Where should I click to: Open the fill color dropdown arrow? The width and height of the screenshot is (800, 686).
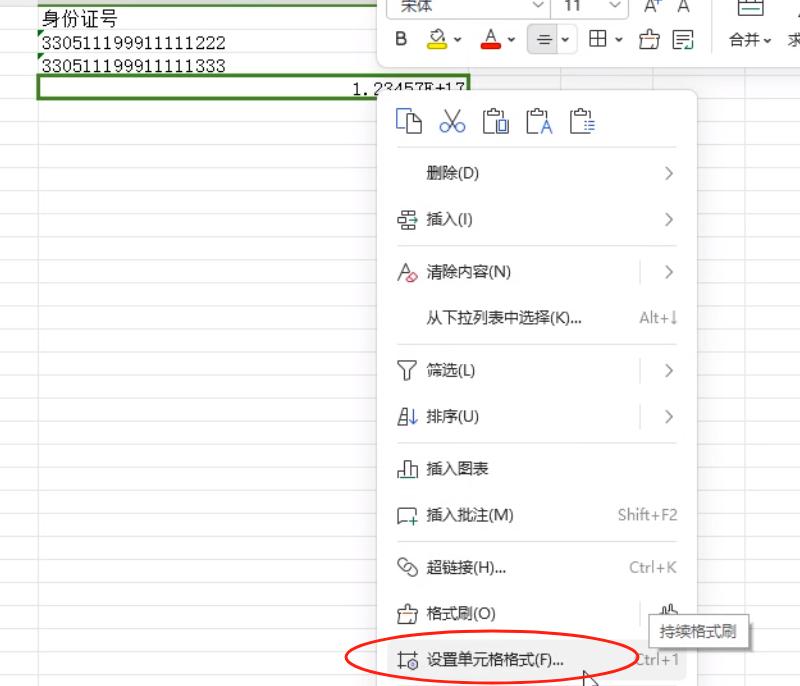tap(458, 39)
